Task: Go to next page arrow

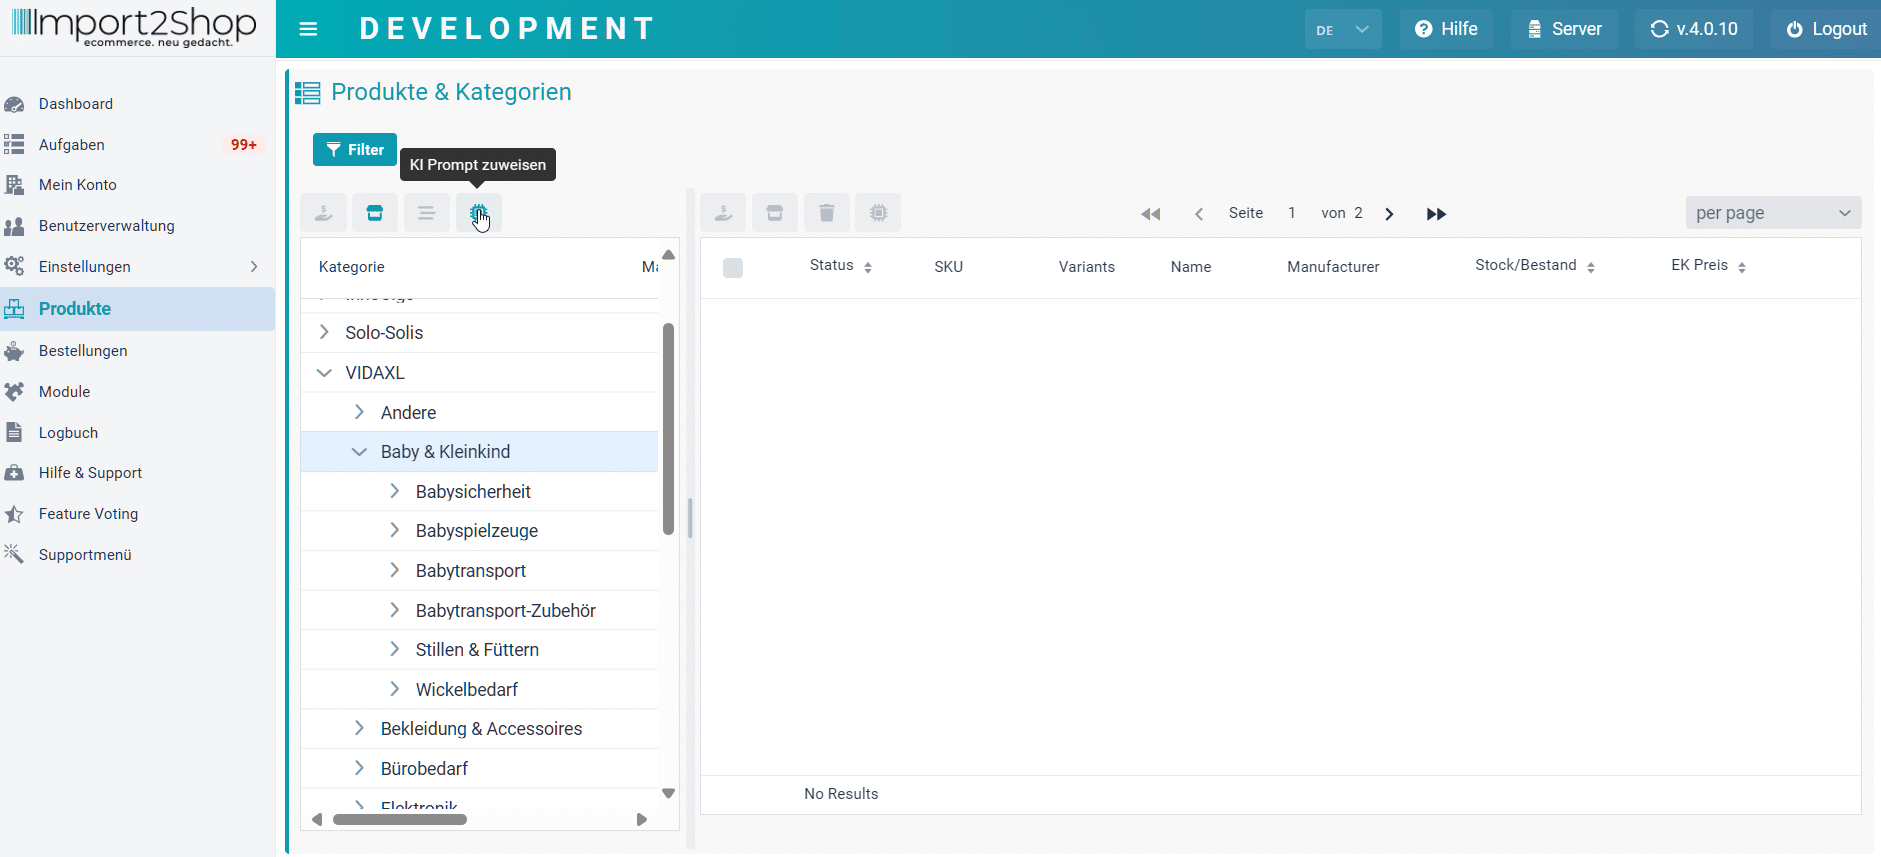Action: click(1389, 214)
